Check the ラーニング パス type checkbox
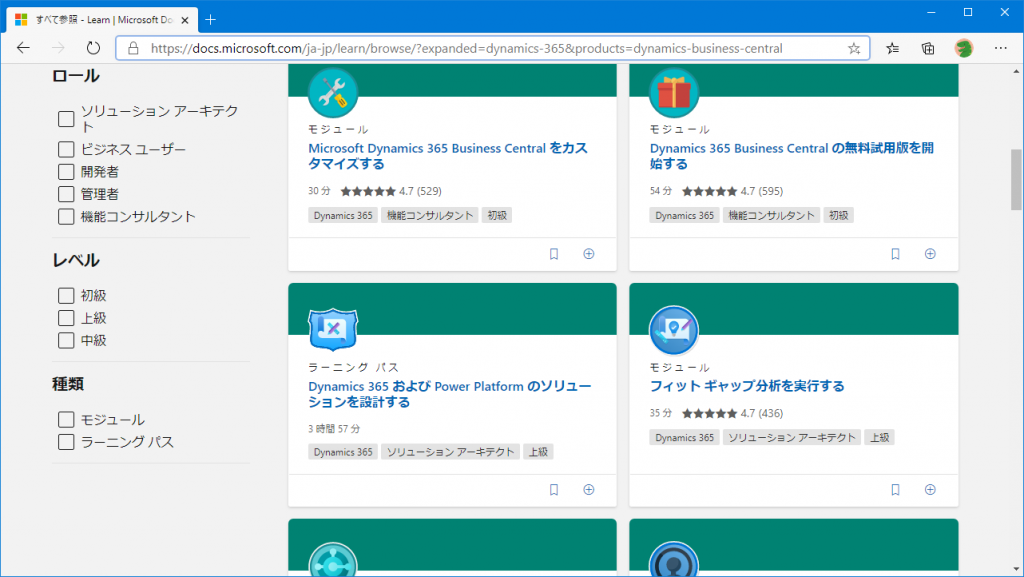Screen dimensions: 1024x577 [x=66, y=442]
